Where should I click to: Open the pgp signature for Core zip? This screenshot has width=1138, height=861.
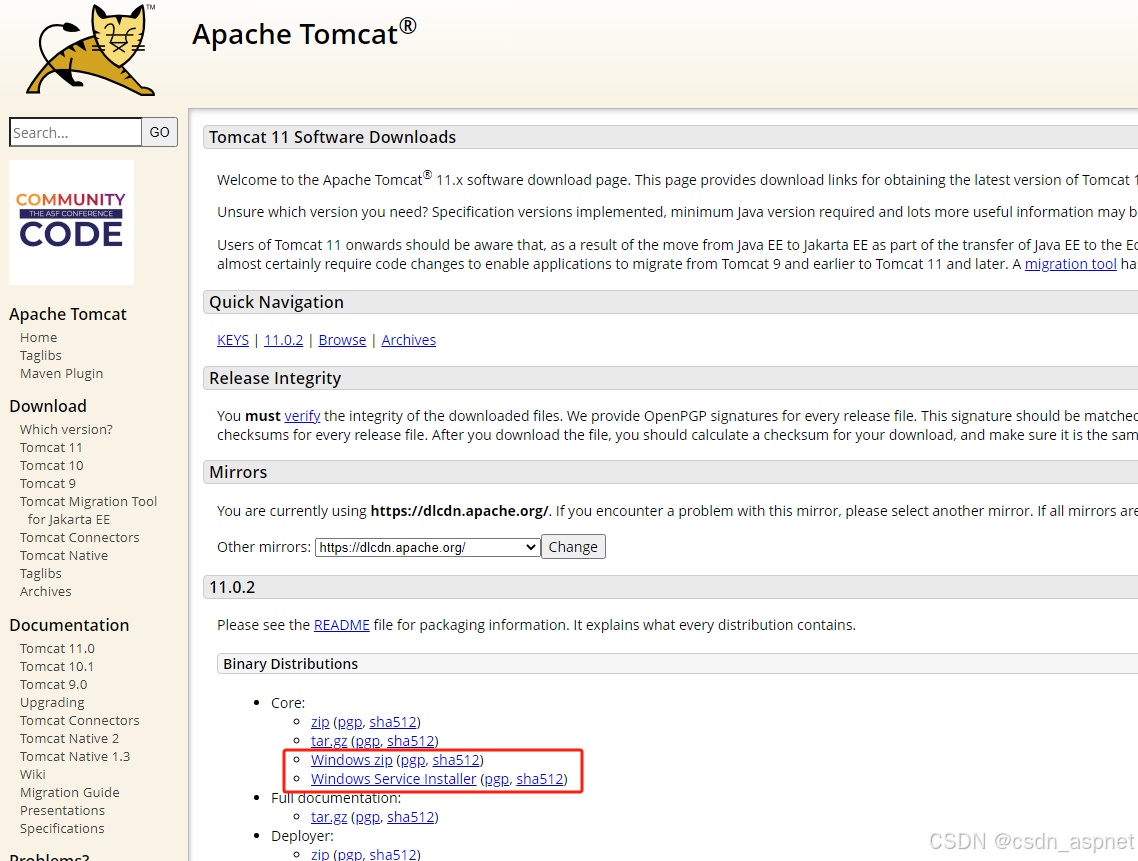[x=350, y=723]
